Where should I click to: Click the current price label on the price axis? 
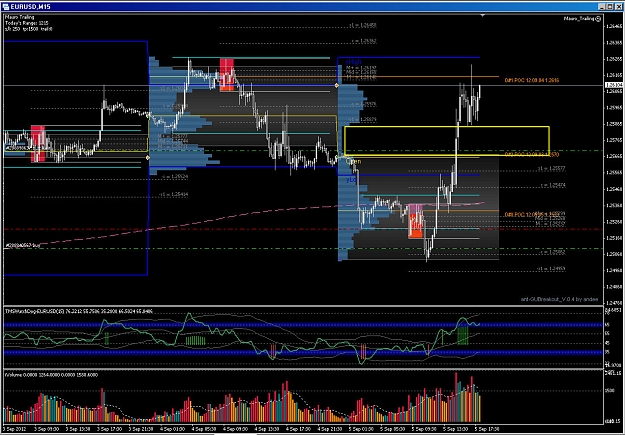(x=613, y=85)
